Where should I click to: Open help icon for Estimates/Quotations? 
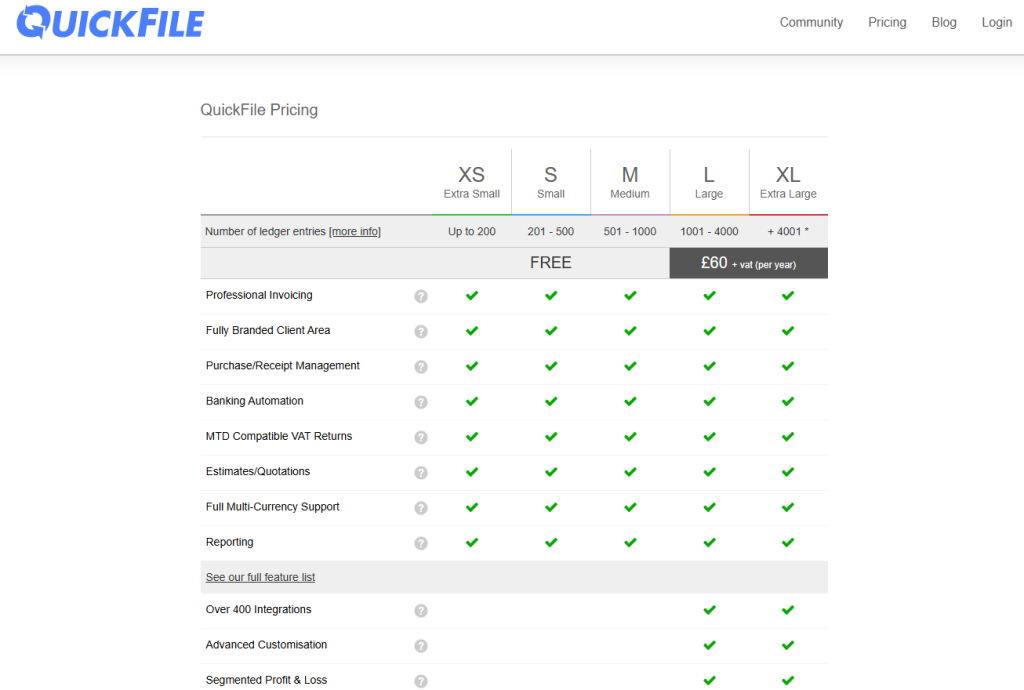click(421, 473)
